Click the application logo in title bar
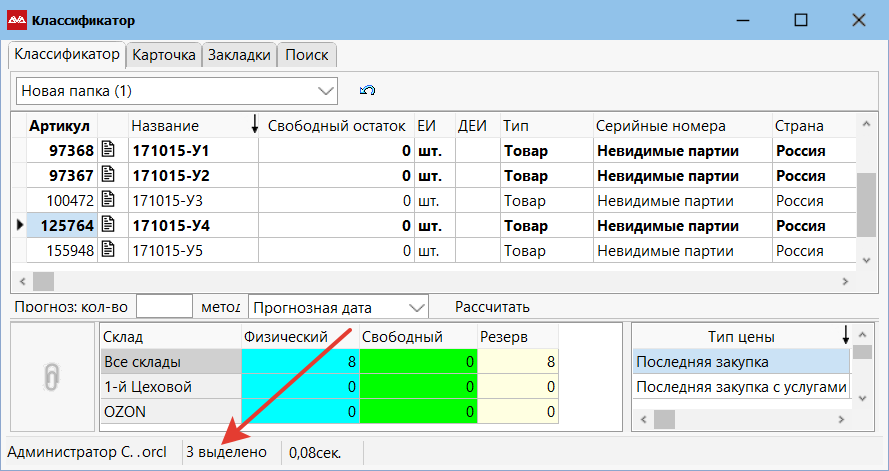Viewport: 889px width, 471px height. pyautogui.click(x=17, y=20)
